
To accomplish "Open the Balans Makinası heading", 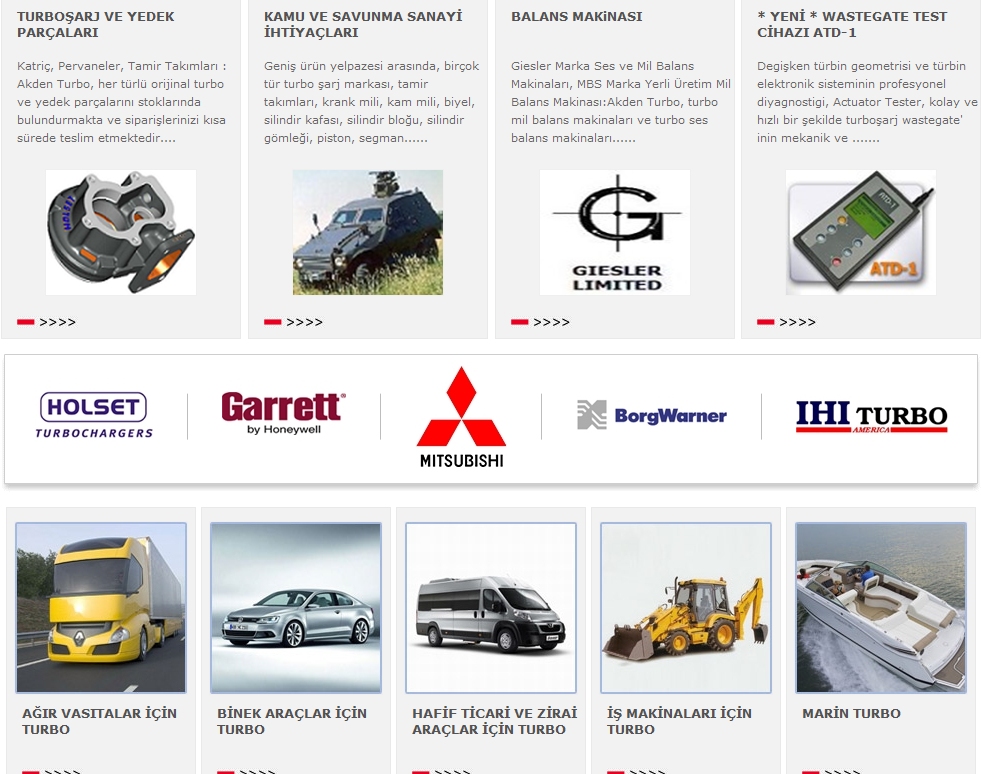I will coord(576,17).
